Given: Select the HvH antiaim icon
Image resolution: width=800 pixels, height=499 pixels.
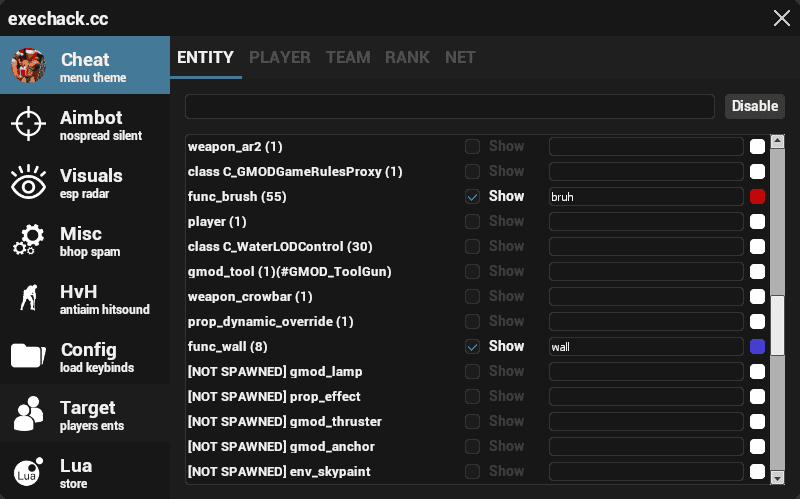Looking at the screenshot, I should click(x=28, y=298).
